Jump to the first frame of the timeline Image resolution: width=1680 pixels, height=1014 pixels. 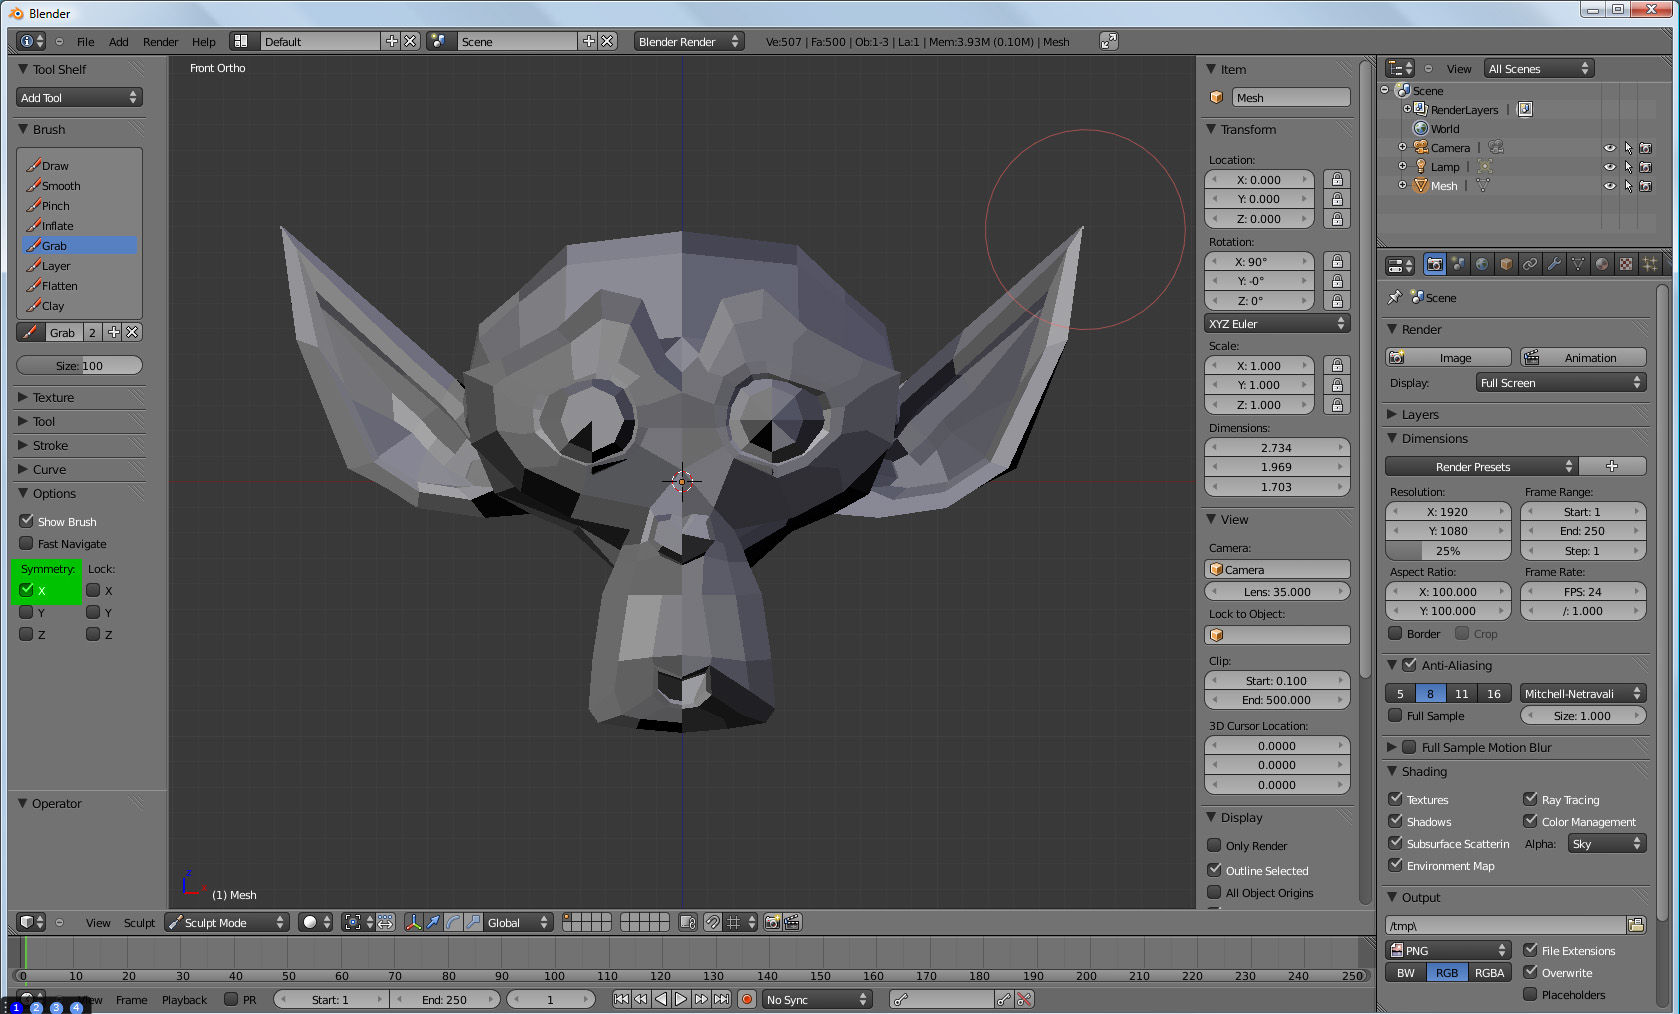click(621, 999)
